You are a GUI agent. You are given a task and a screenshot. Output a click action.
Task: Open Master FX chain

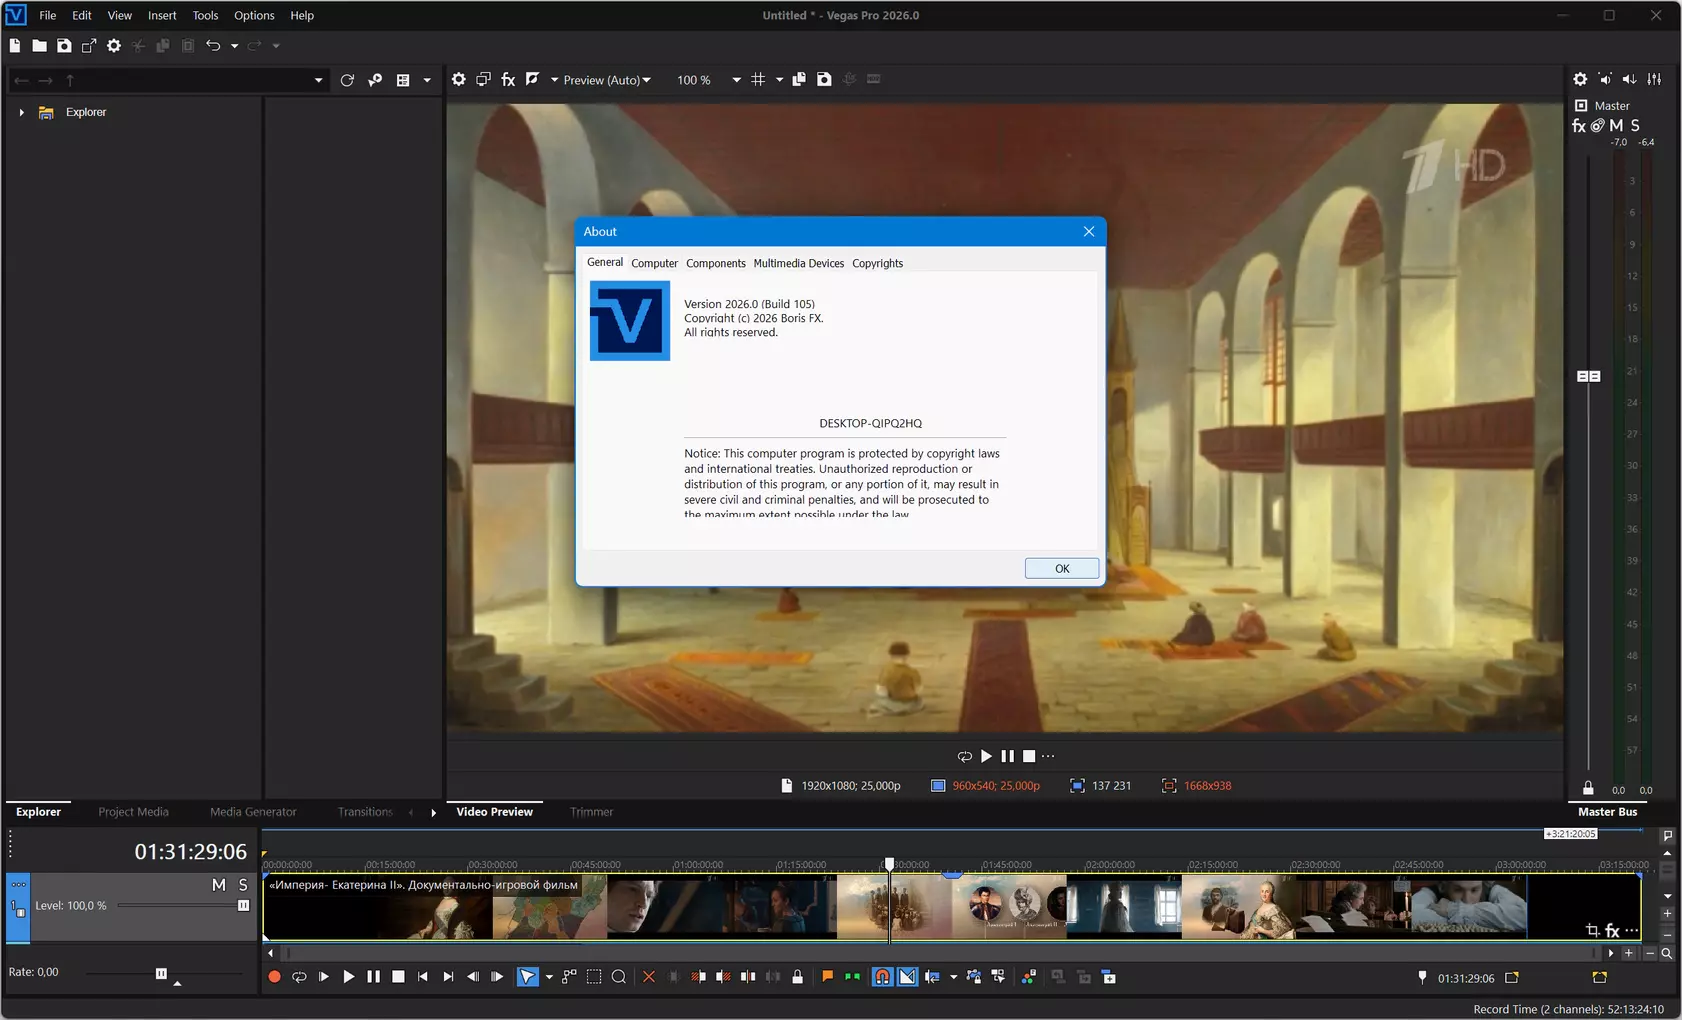click(x=1579, y=126)
